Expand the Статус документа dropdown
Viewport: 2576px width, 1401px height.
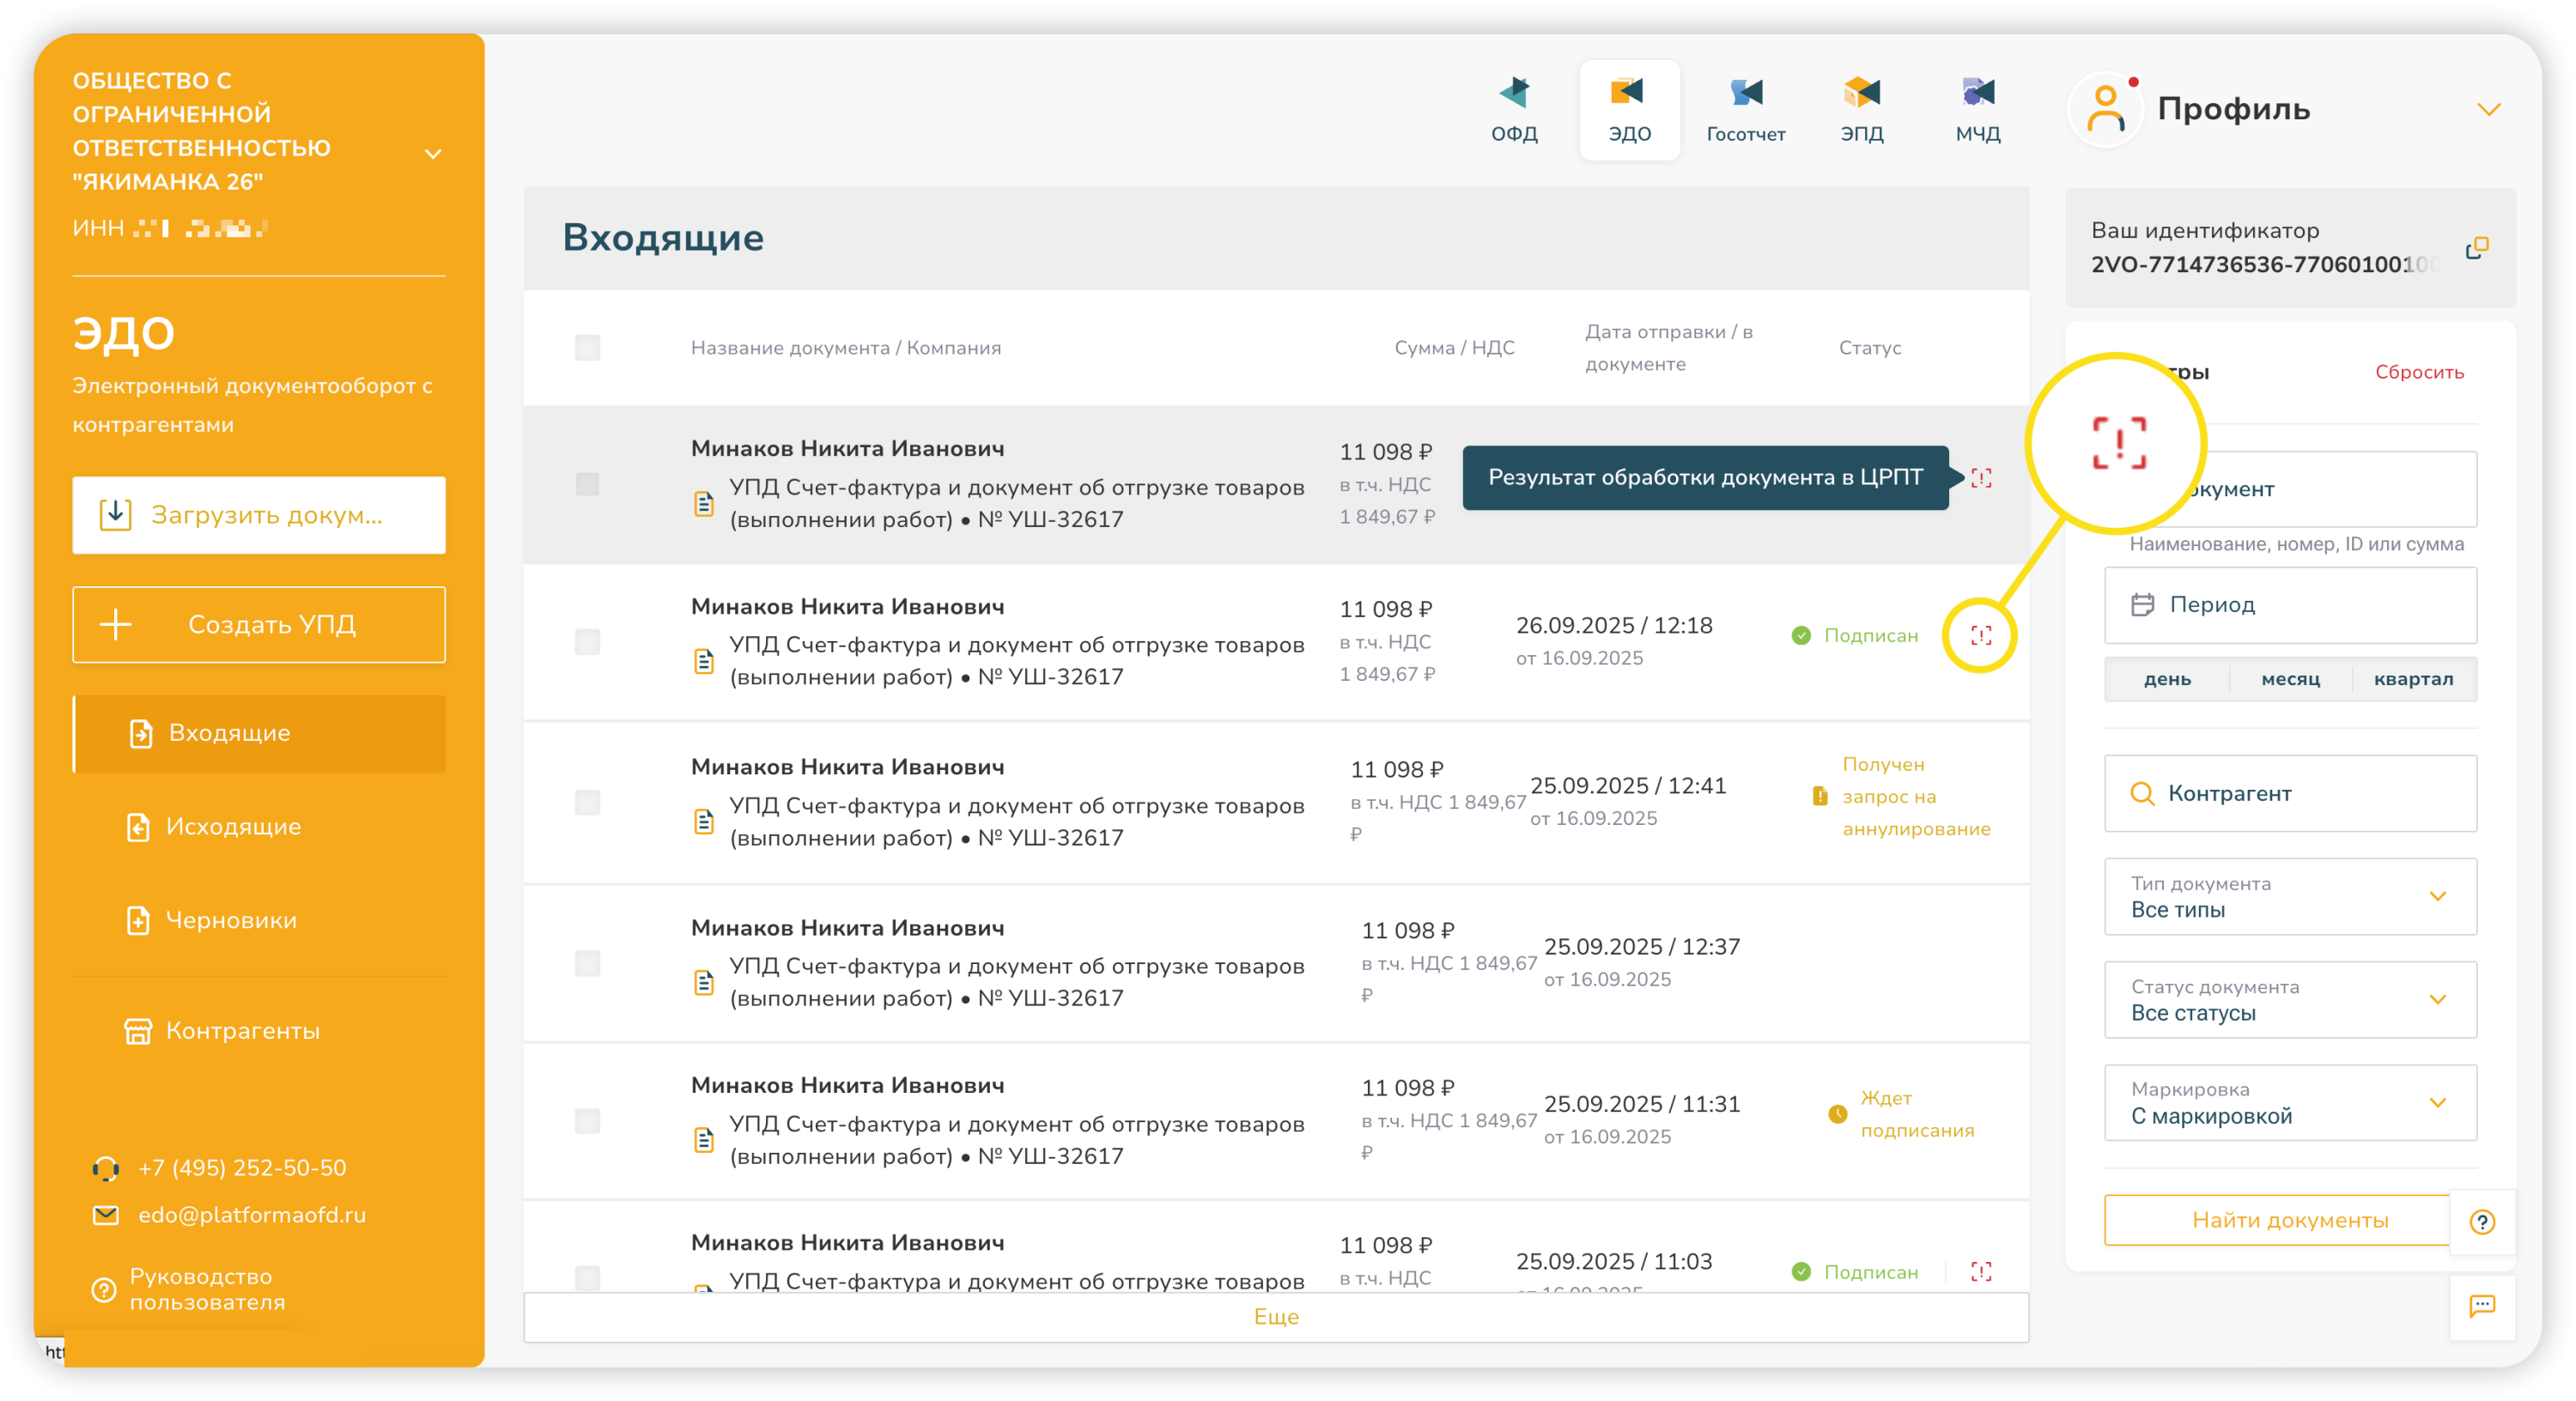click(x=2290, y=1000)
